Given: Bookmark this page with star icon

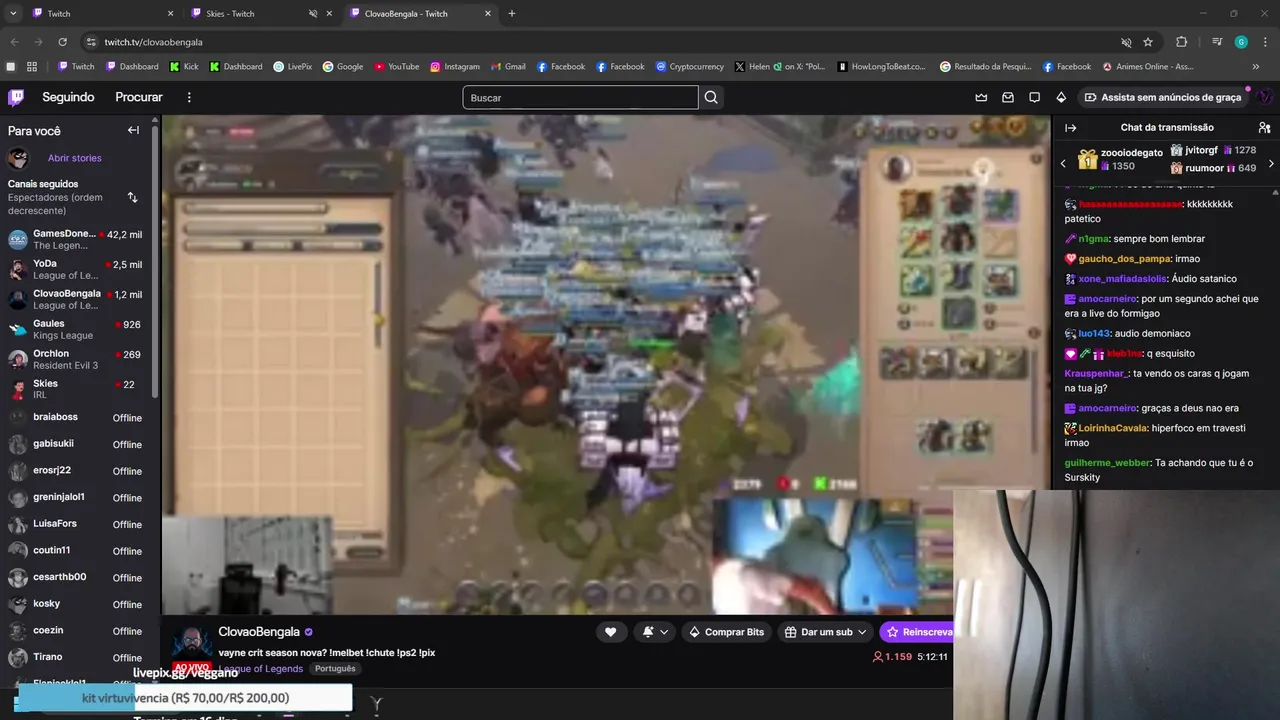Looking at the screenshot, I should point(1148,42).
